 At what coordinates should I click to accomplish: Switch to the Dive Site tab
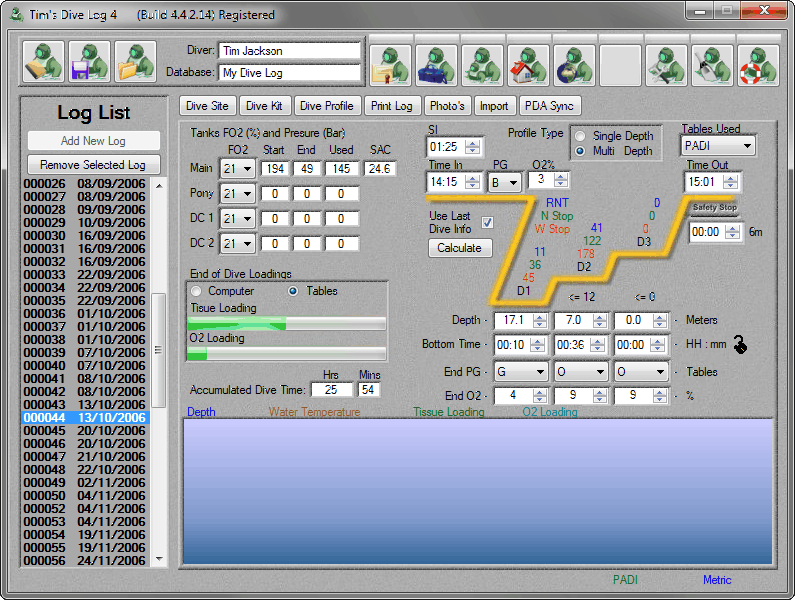coord(207,106)
